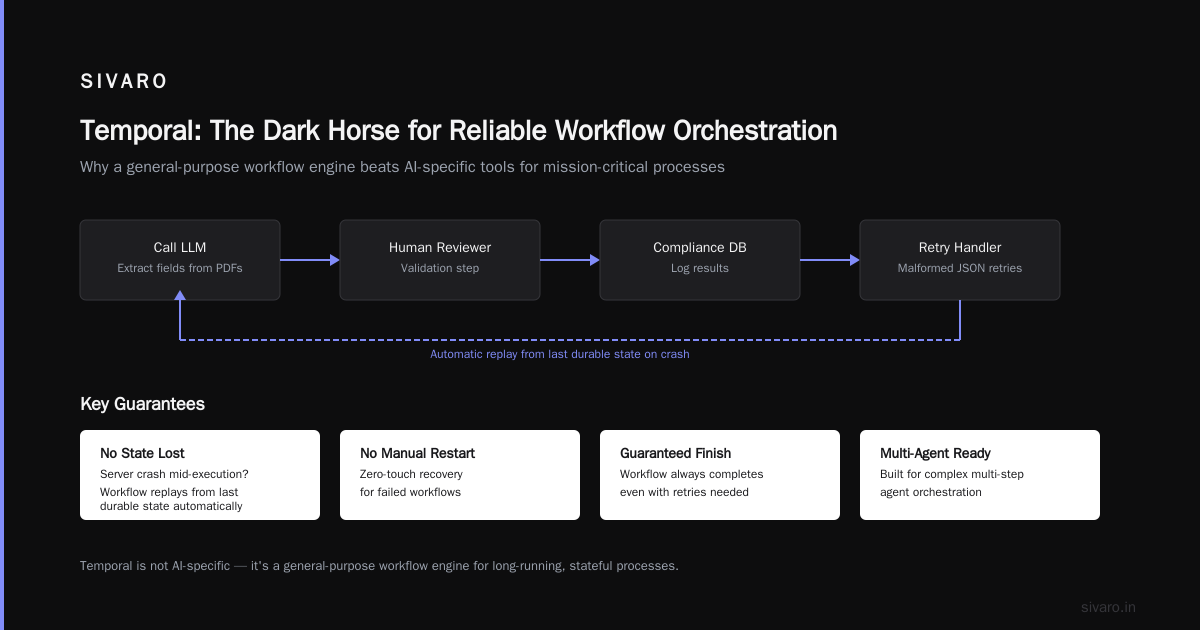This screenshot has height=630, width=1200.
Task: Open the No State Lost card
Action: click(x=200, y=475)
